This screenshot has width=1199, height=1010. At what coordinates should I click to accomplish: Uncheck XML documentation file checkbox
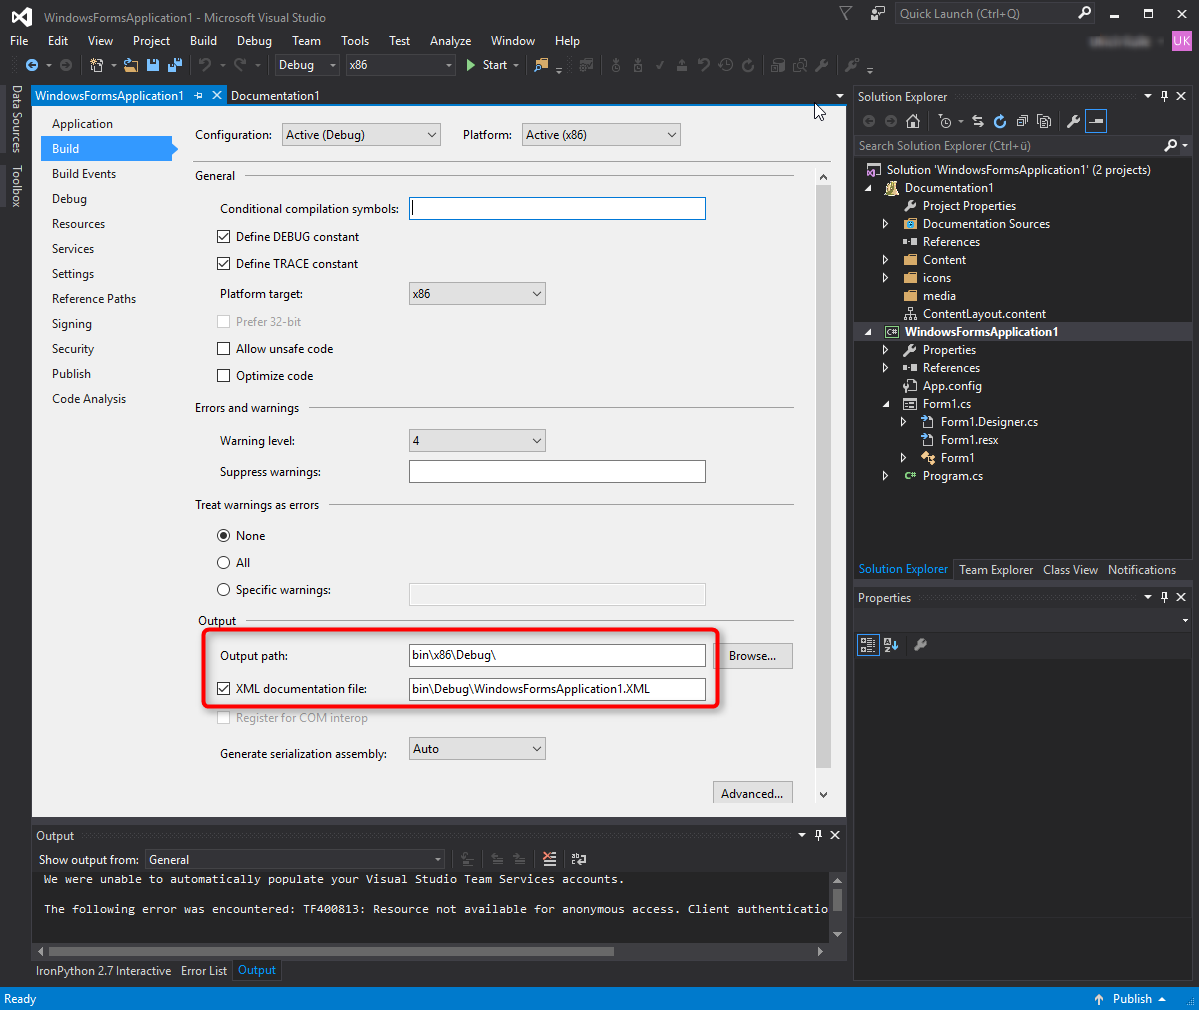coord(223,688)
